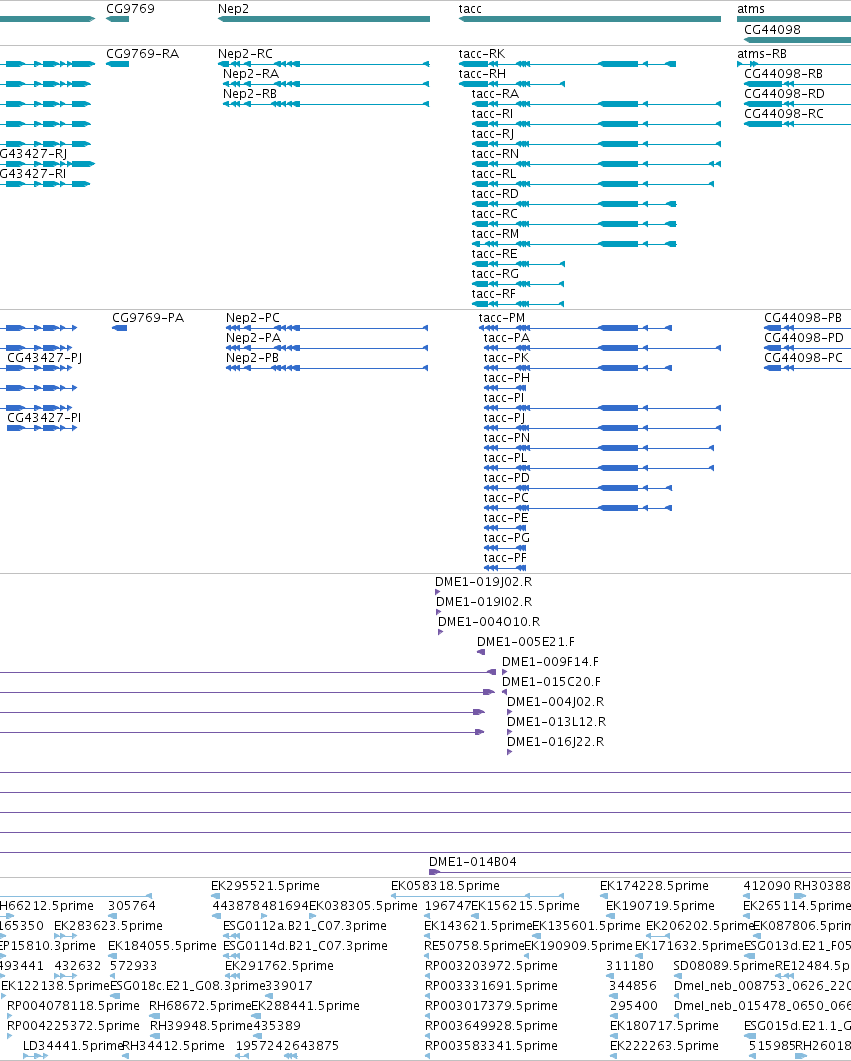
Task: Click the CG43427-PJ protein label
Action: click(45, 357)
